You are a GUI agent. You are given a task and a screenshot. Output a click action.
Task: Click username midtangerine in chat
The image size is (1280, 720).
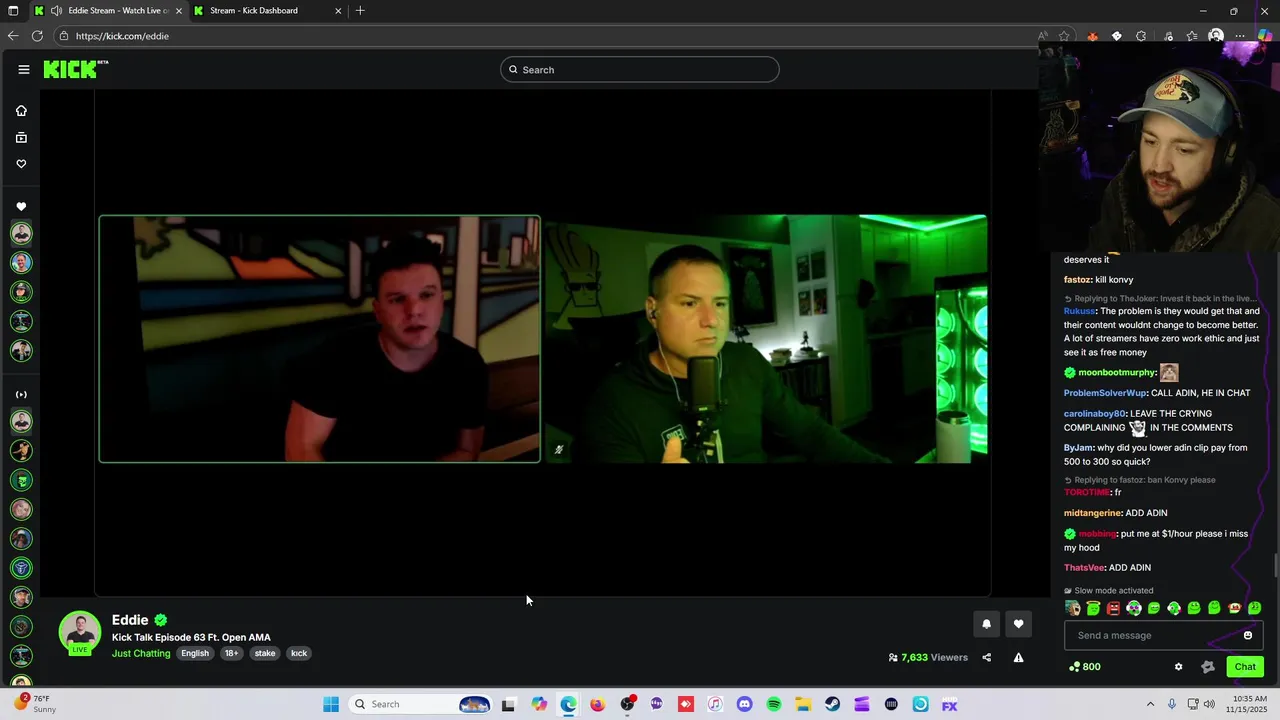point(1092,513)
